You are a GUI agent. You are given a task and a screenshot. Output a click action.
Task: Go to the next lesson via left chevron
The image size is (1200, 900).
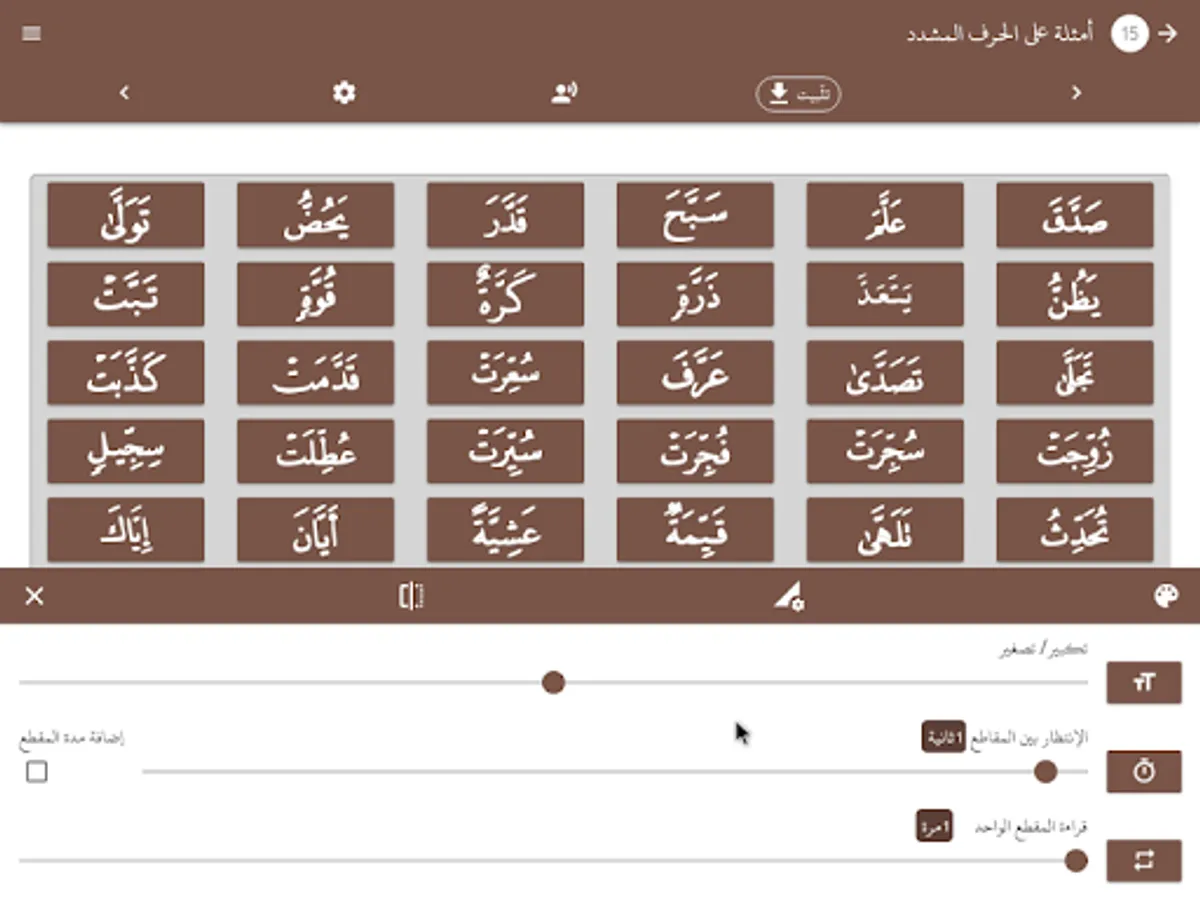[124, 93]
